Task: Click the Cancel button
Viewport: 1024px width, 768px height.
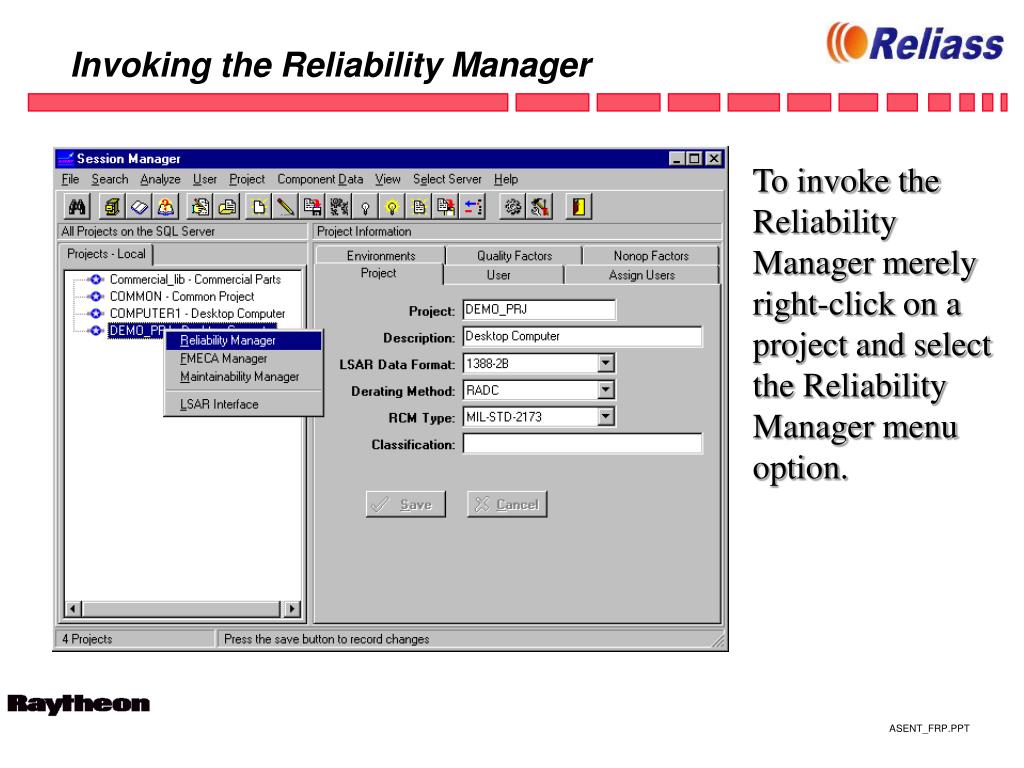Action: (507, 504)
